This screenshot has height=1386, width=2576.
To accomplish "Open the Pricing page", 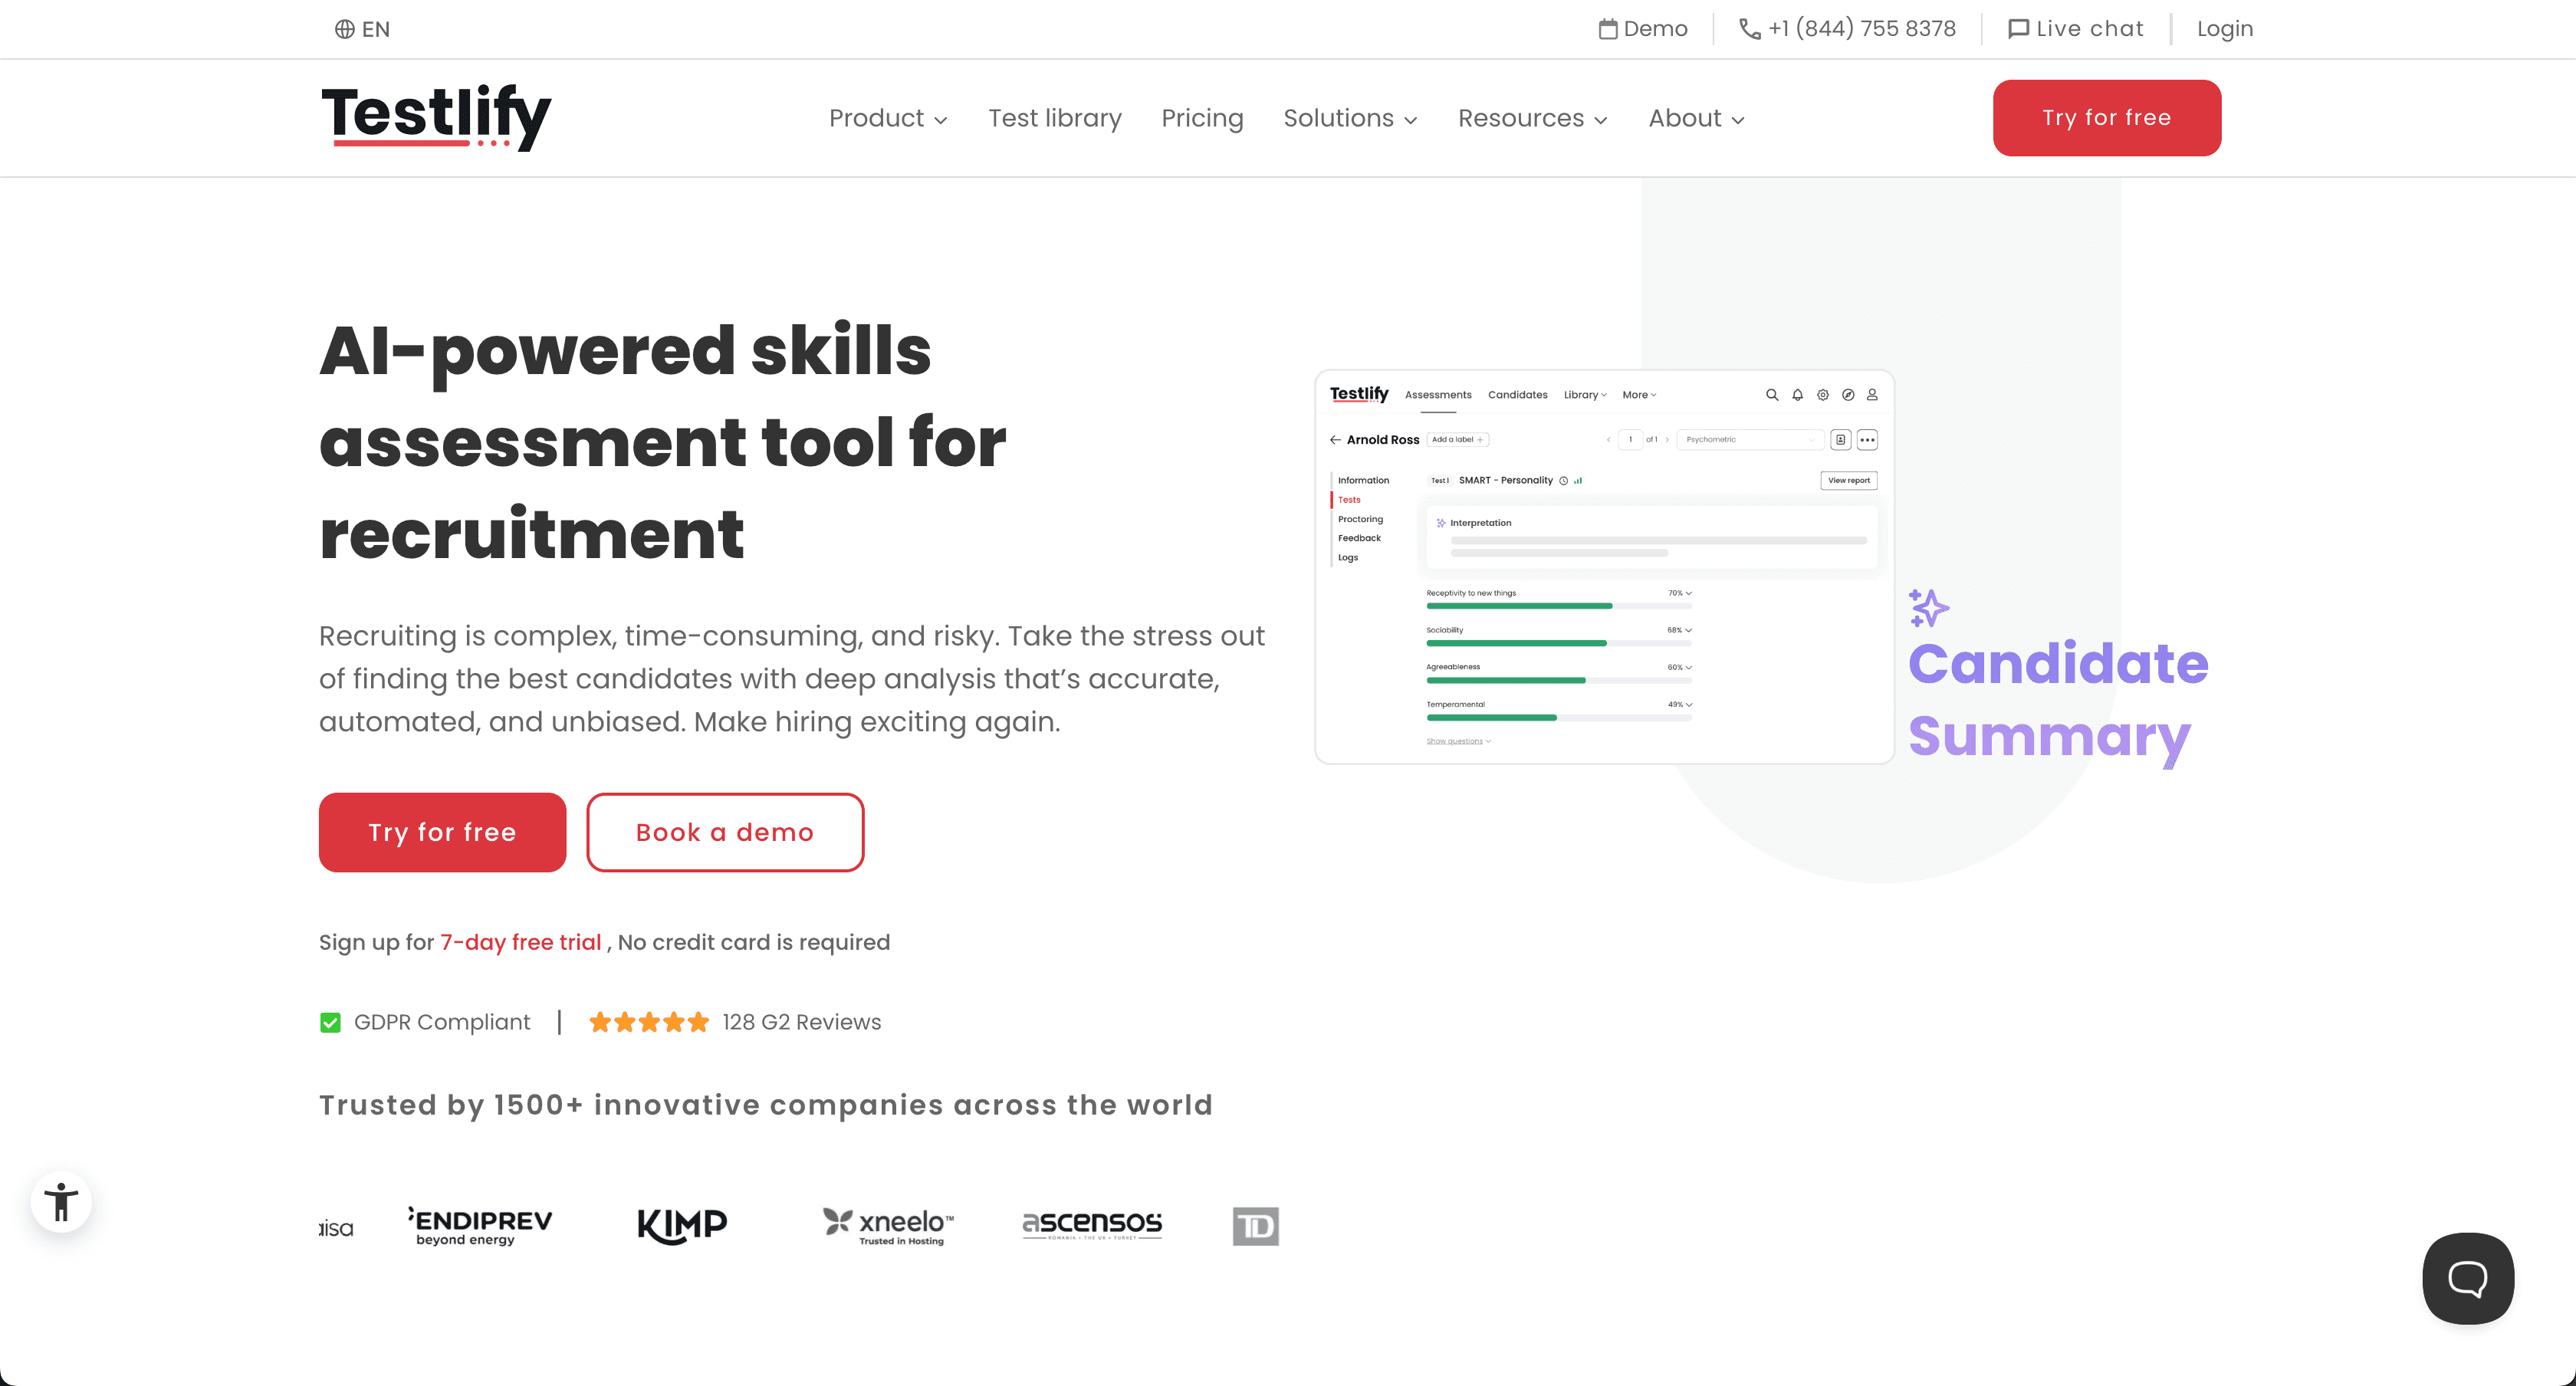I will [x=1202, y=118].
